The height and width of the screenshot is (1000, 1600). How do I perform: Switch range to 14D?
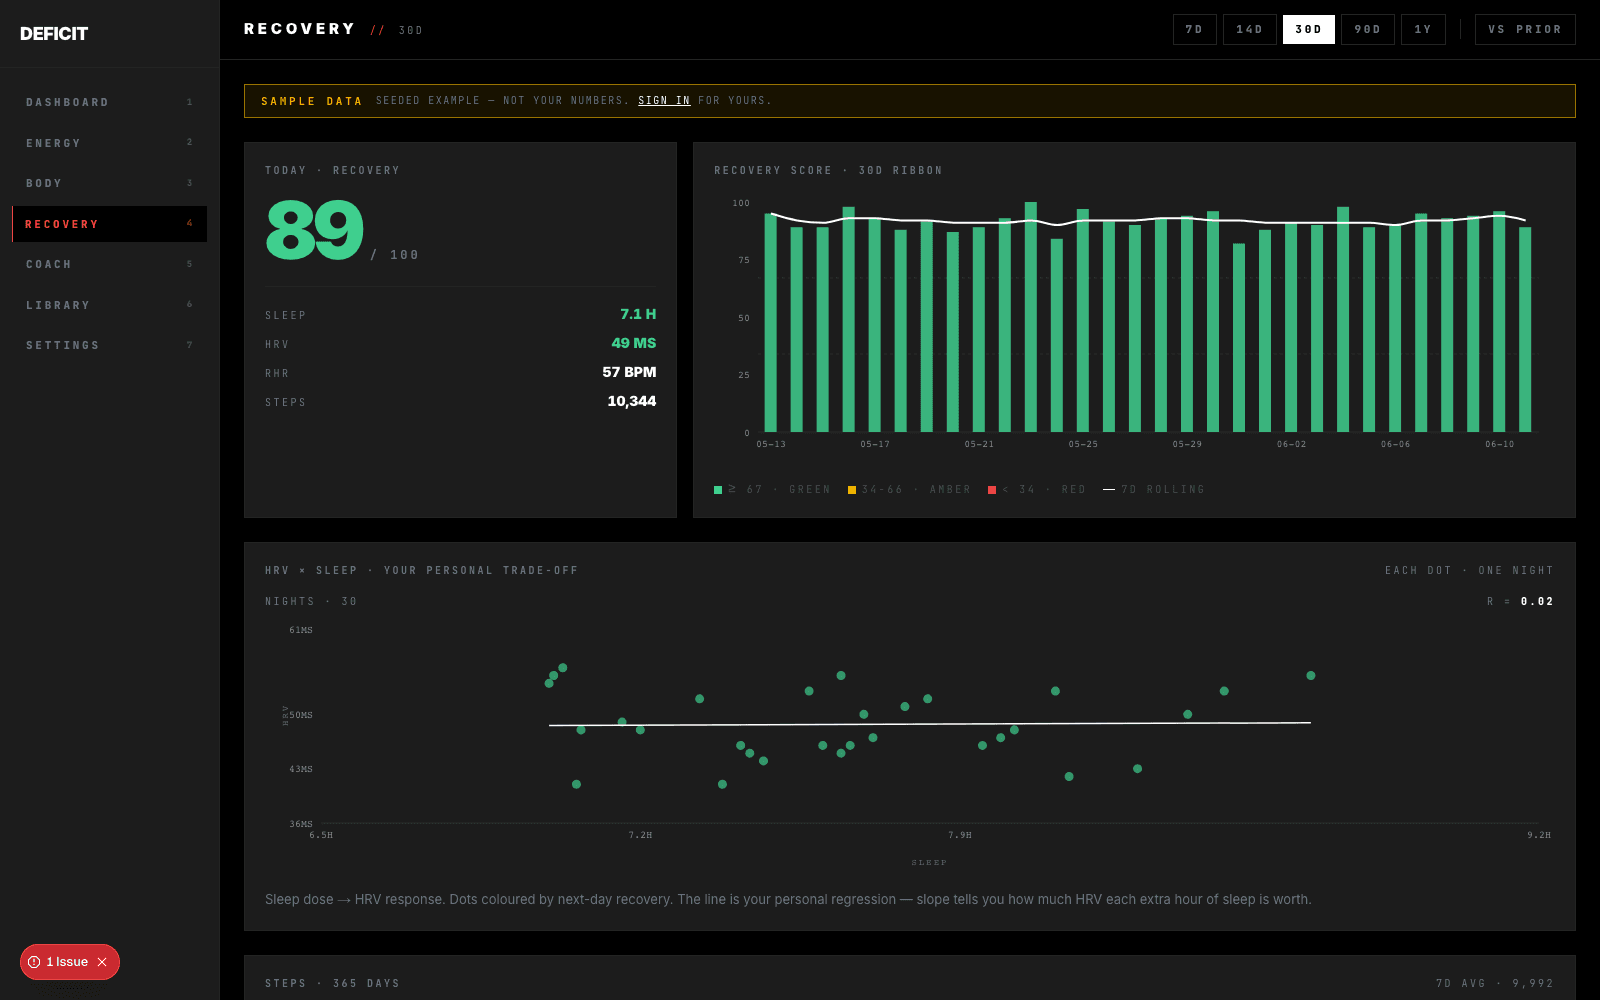point(1250,29)
